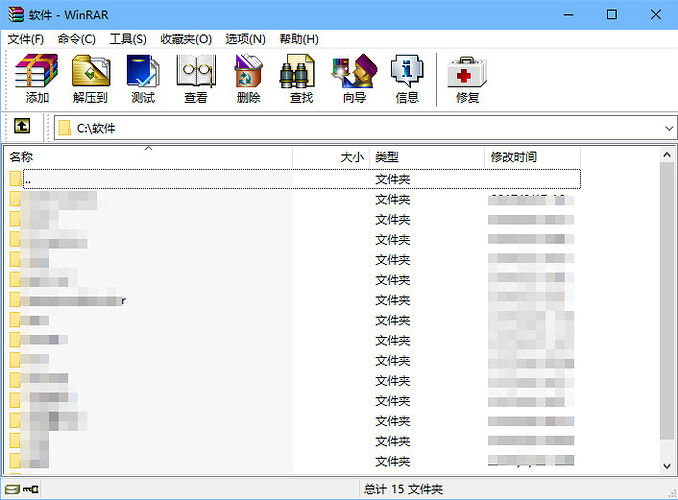
Task: Go up one folder level button
Action: pyautogui.click(x=22, y=128)
